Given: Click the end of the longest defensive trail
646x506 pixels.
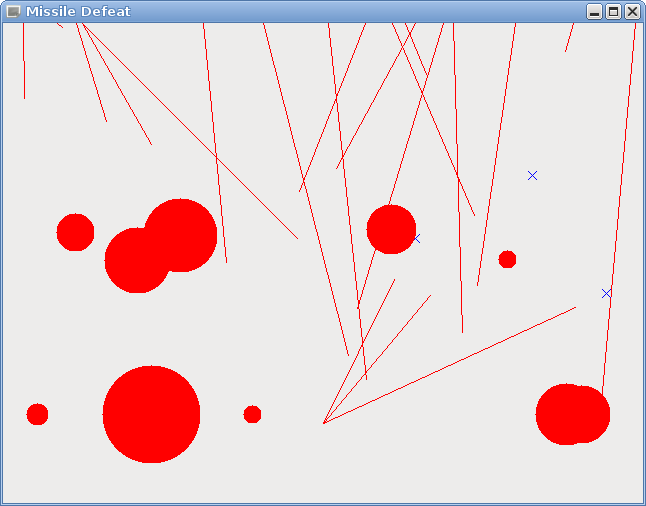Looking at the screenshot, I should click(x=576, y=307).
